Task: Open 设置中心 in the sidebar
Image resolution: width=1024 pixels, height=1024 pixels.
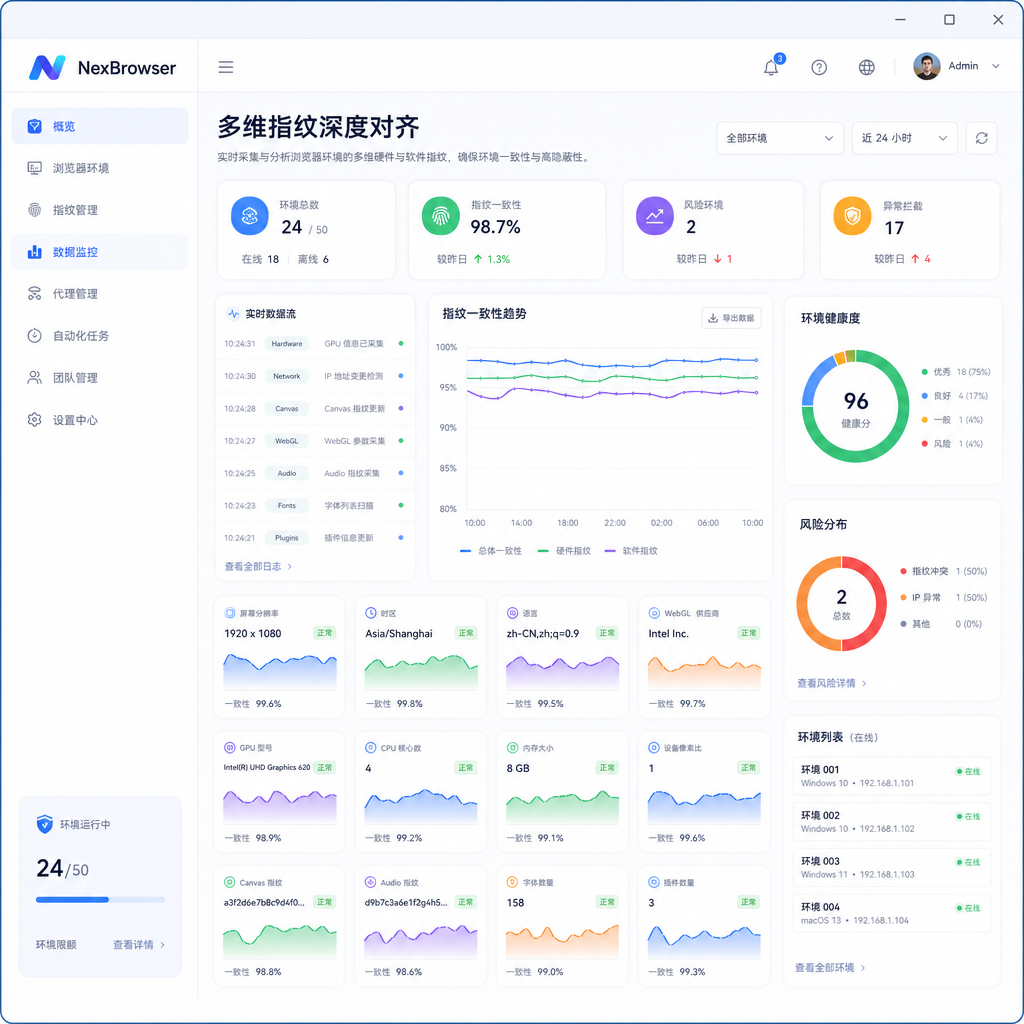Action: [100, 420]
